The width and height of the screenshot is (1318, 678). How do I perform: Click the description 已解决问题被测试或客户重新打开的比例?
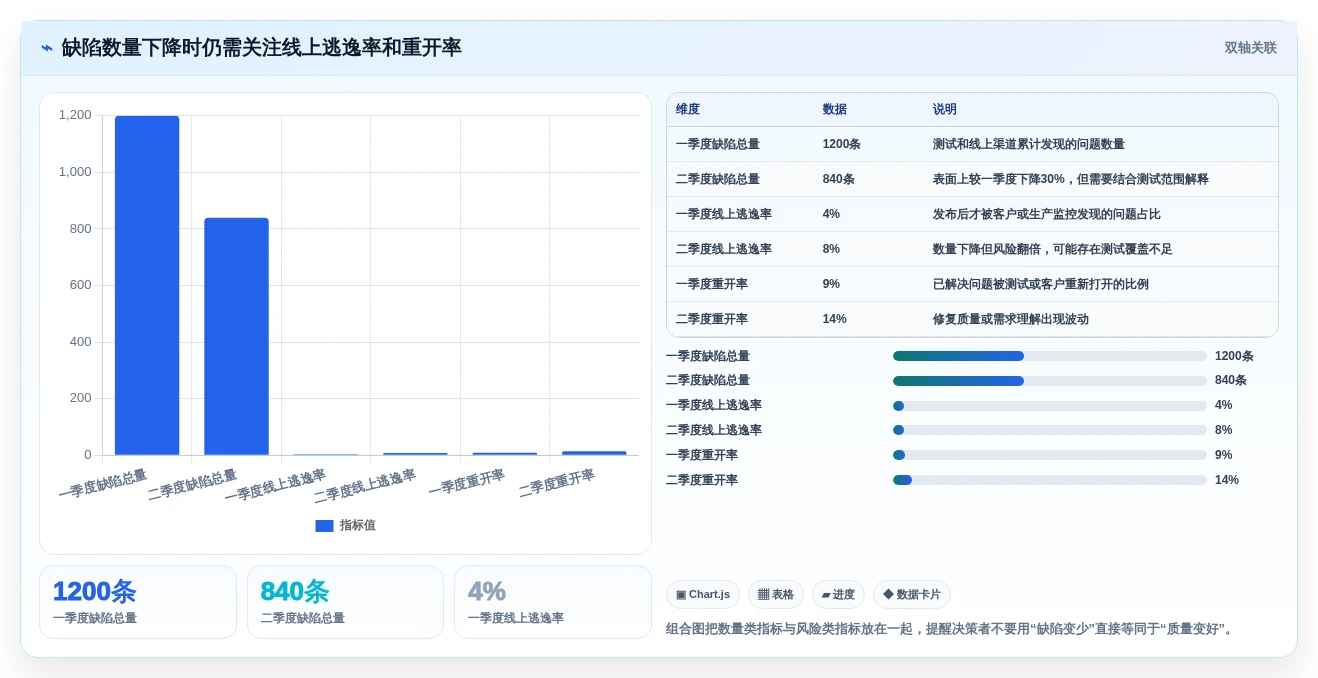(1041, 285)
